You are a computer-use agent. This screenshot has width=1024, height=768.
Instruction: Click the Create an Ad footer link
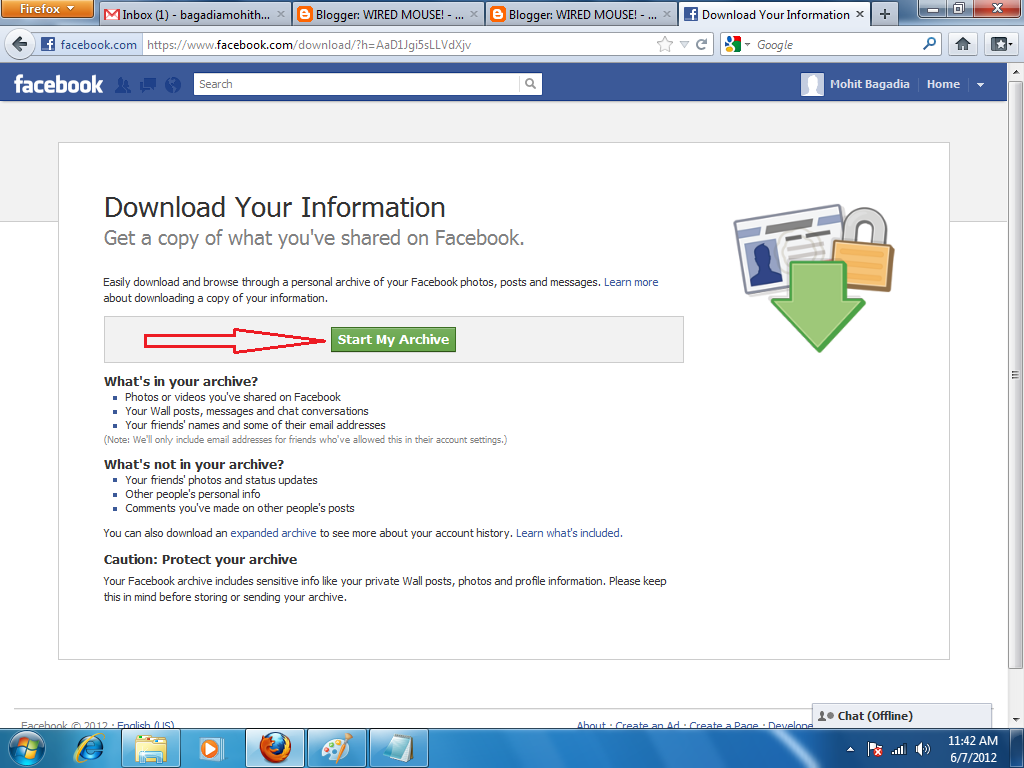(647, 724)
